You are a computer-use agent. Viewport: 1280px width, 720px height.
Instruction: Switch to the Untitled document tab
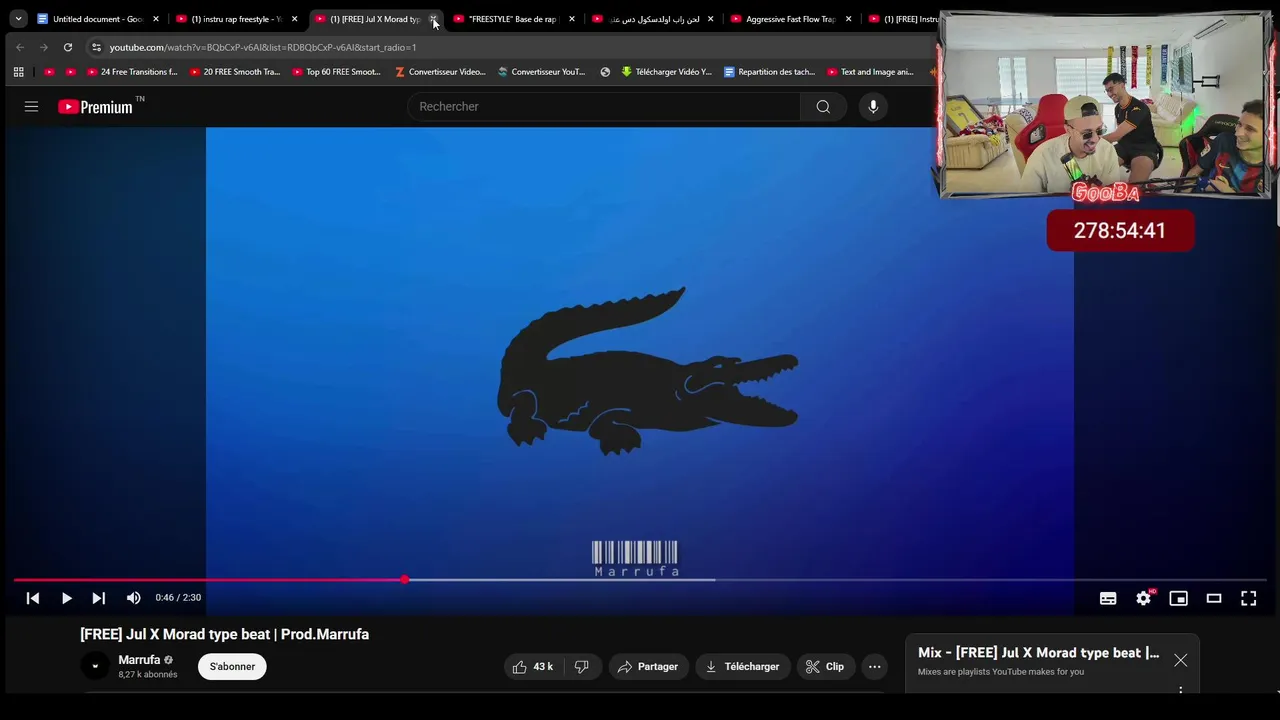(x=97, y=19)
